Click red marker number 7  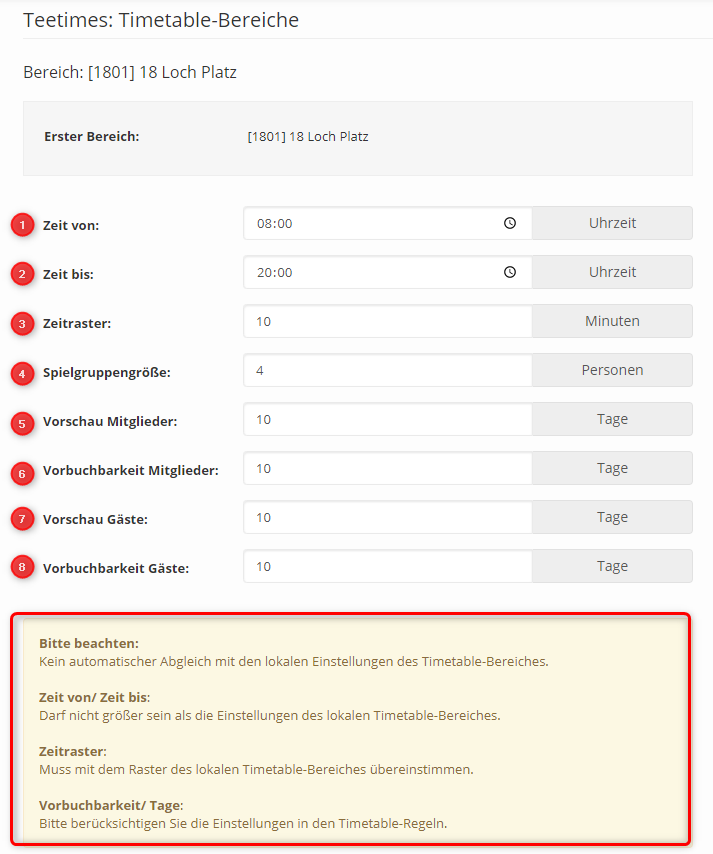point(22,519)
